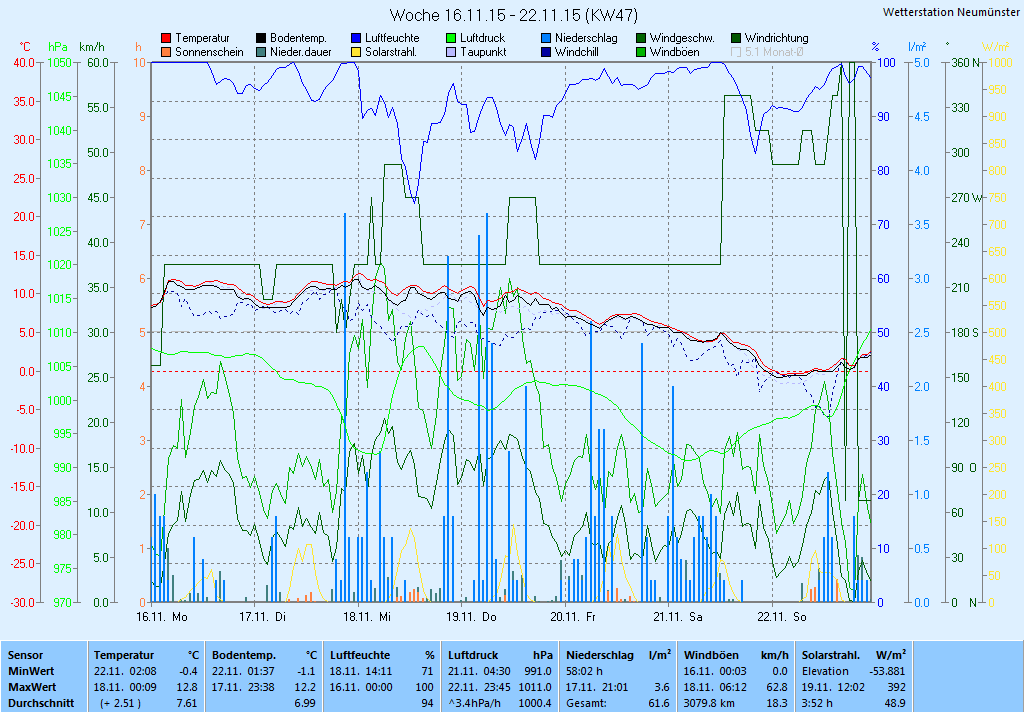This screenshot has width=1024, height=712.
Task: Select the maximum Solarstrahl. value 392
Action: coord(896,688)
